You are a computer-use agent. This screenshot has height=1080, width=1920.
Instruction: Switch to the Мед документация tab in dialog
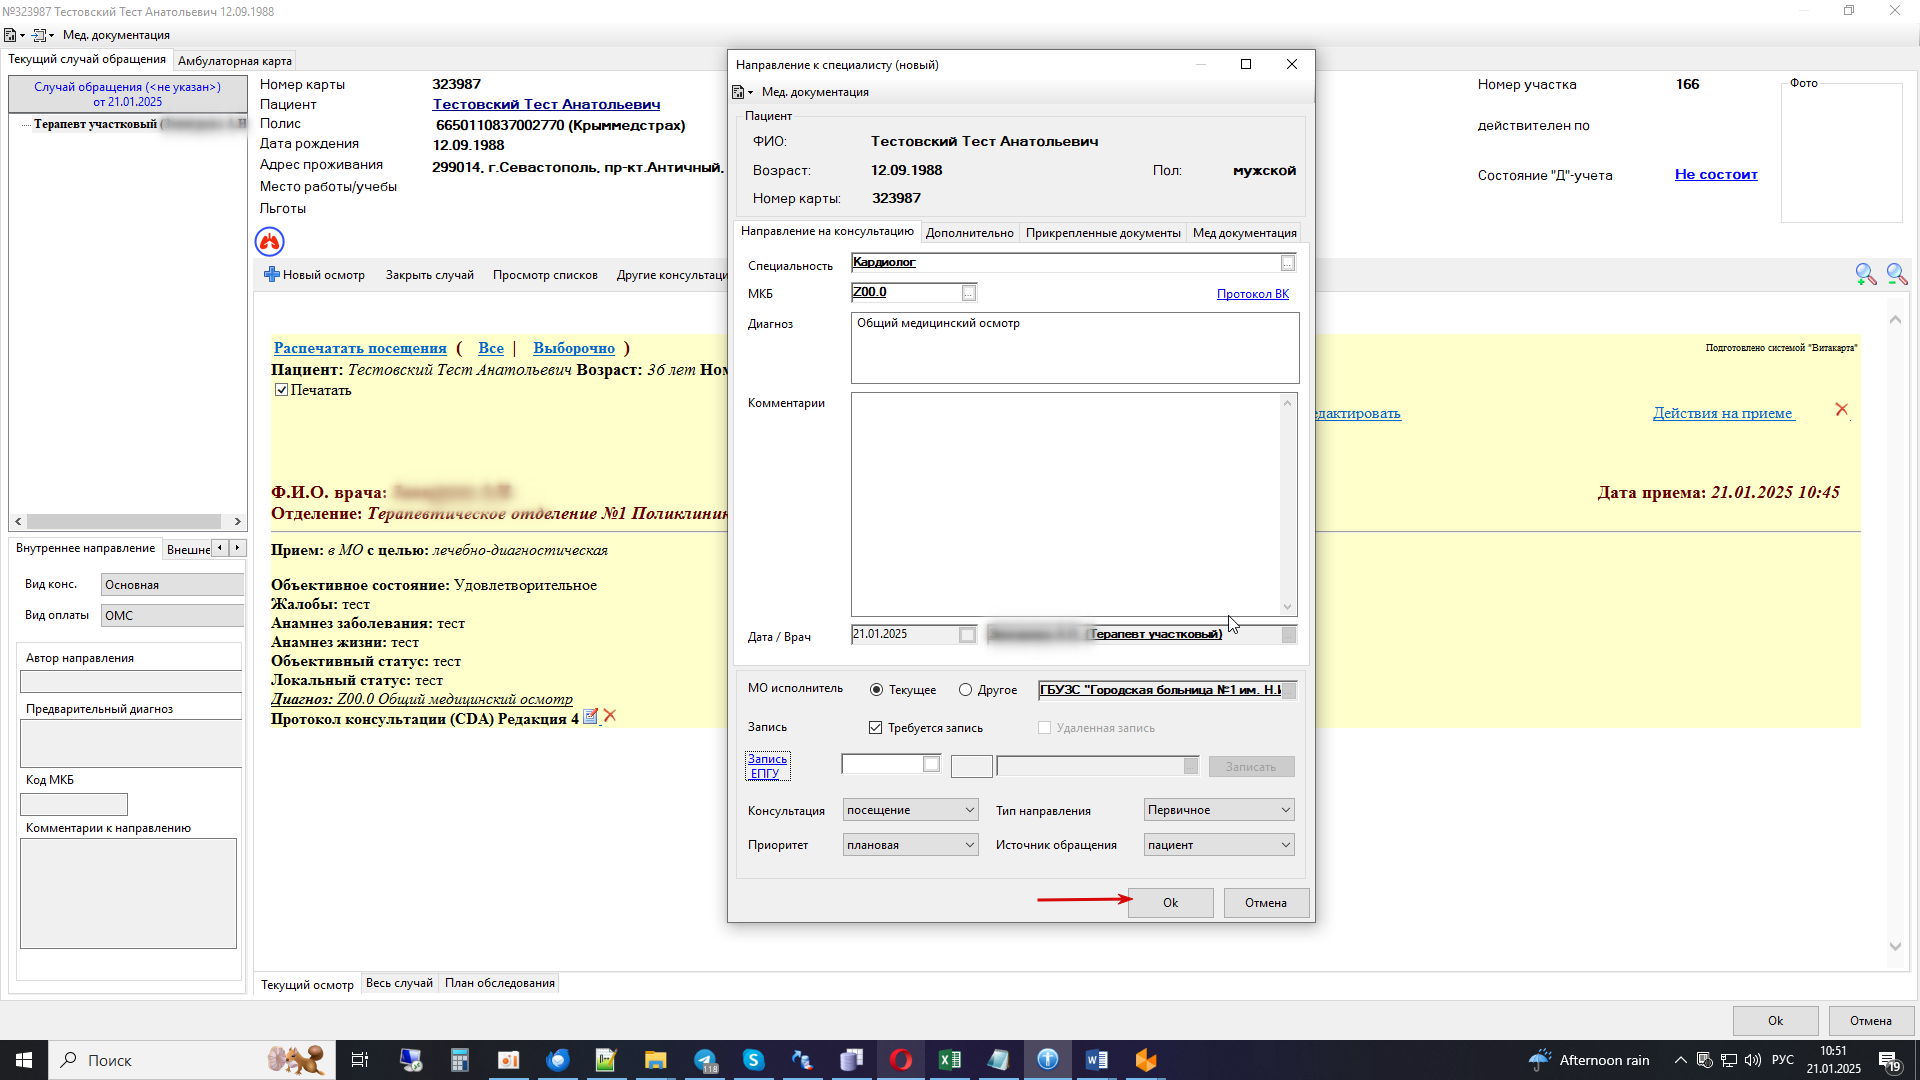coord(1244,233)
